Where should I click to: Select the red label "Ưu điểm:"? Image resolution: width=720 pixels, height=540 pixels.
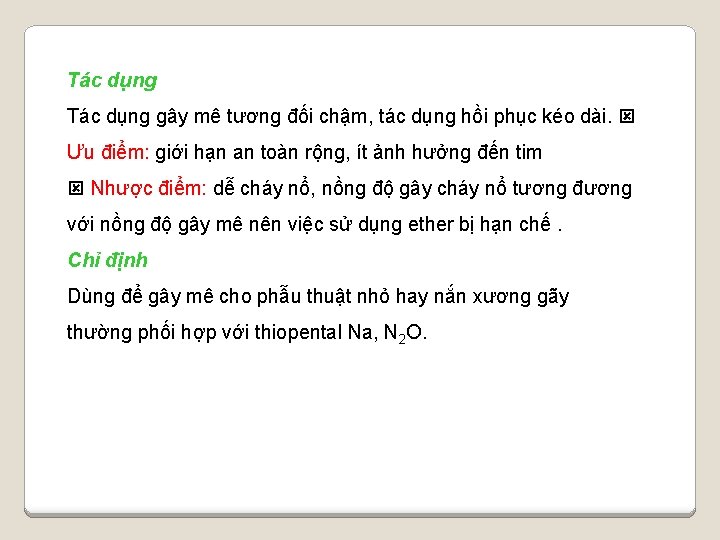click(108, 152)
